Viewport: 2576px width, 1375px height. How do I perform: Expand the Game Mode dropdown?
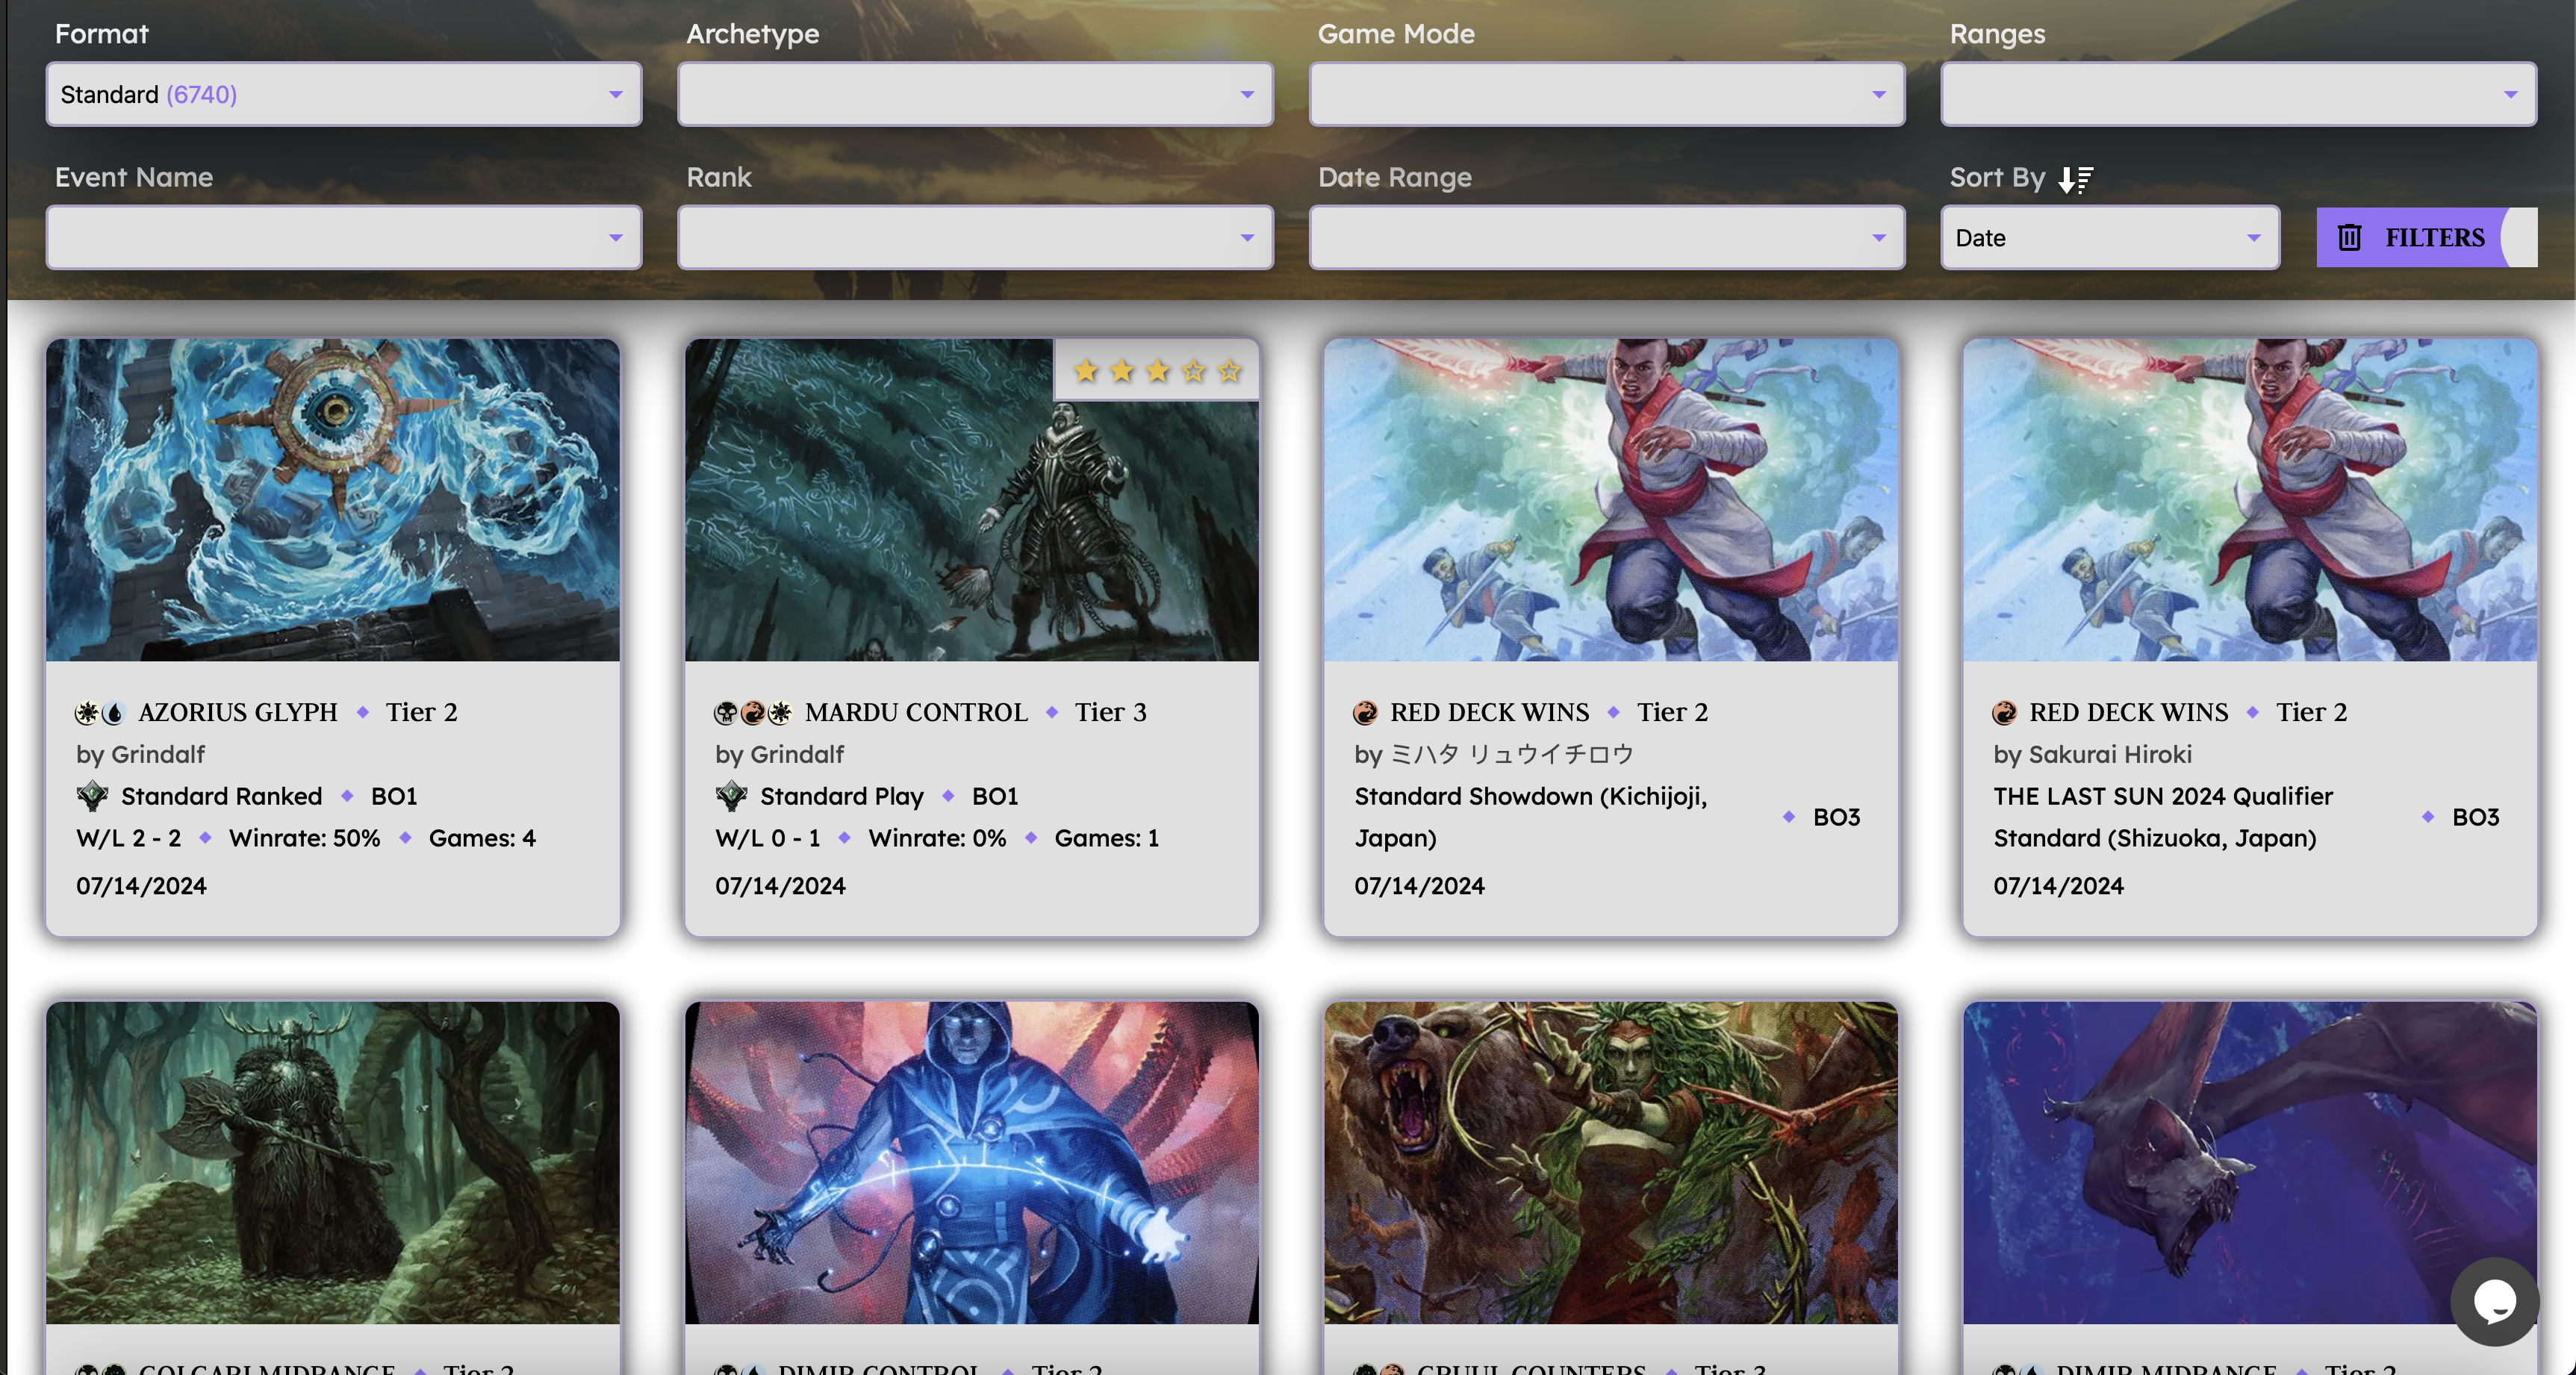click(x=1607, y=94)
